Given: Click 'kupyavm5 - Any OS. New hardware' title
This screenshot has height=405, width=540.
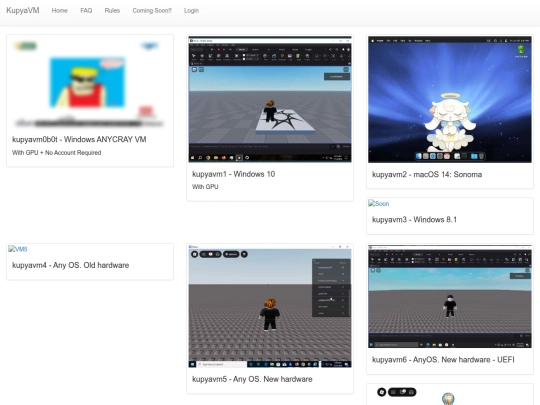Looking at the screenshot, I should tap(252, 379).
